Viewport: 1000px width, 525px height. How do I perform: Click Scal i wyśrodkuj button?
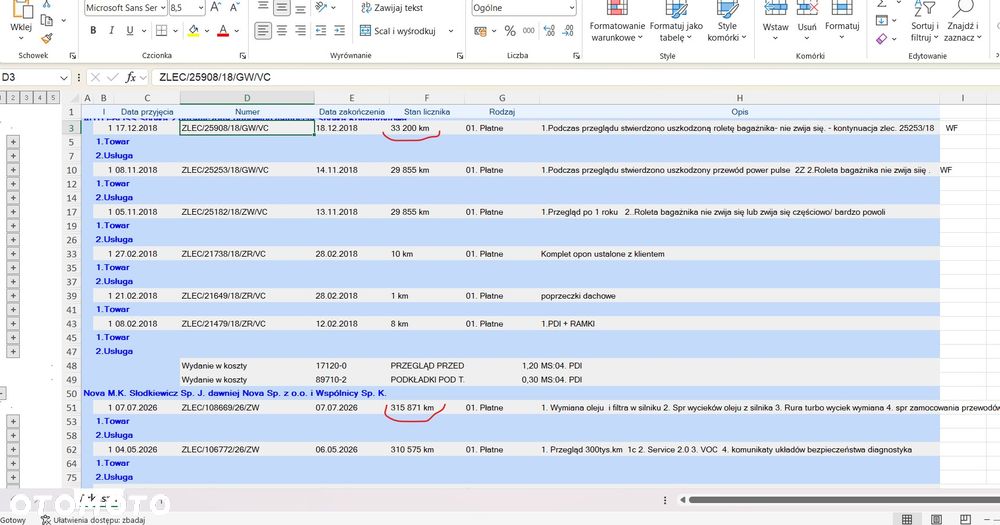coord(399,31)
